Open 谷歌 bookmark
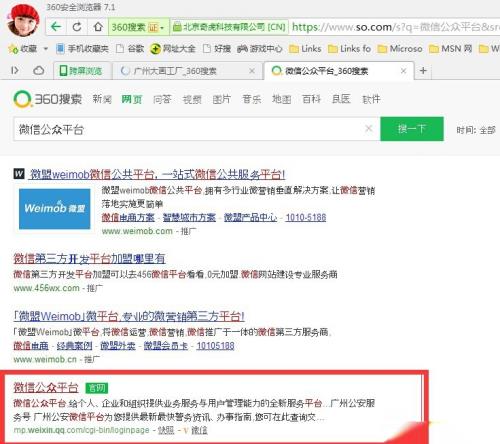This screenshot has width=500, height=444. click(x=130, y=49)
